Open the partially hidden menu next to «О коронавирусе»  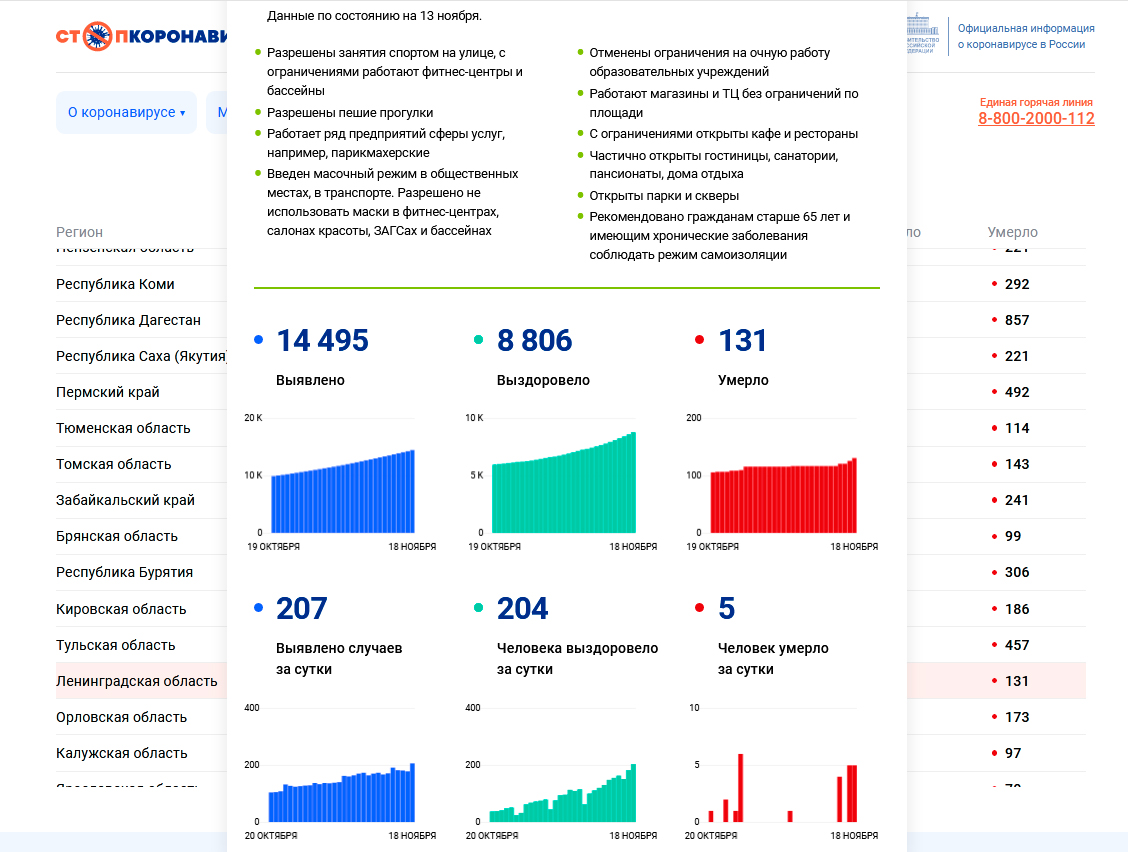coord(217,113)
